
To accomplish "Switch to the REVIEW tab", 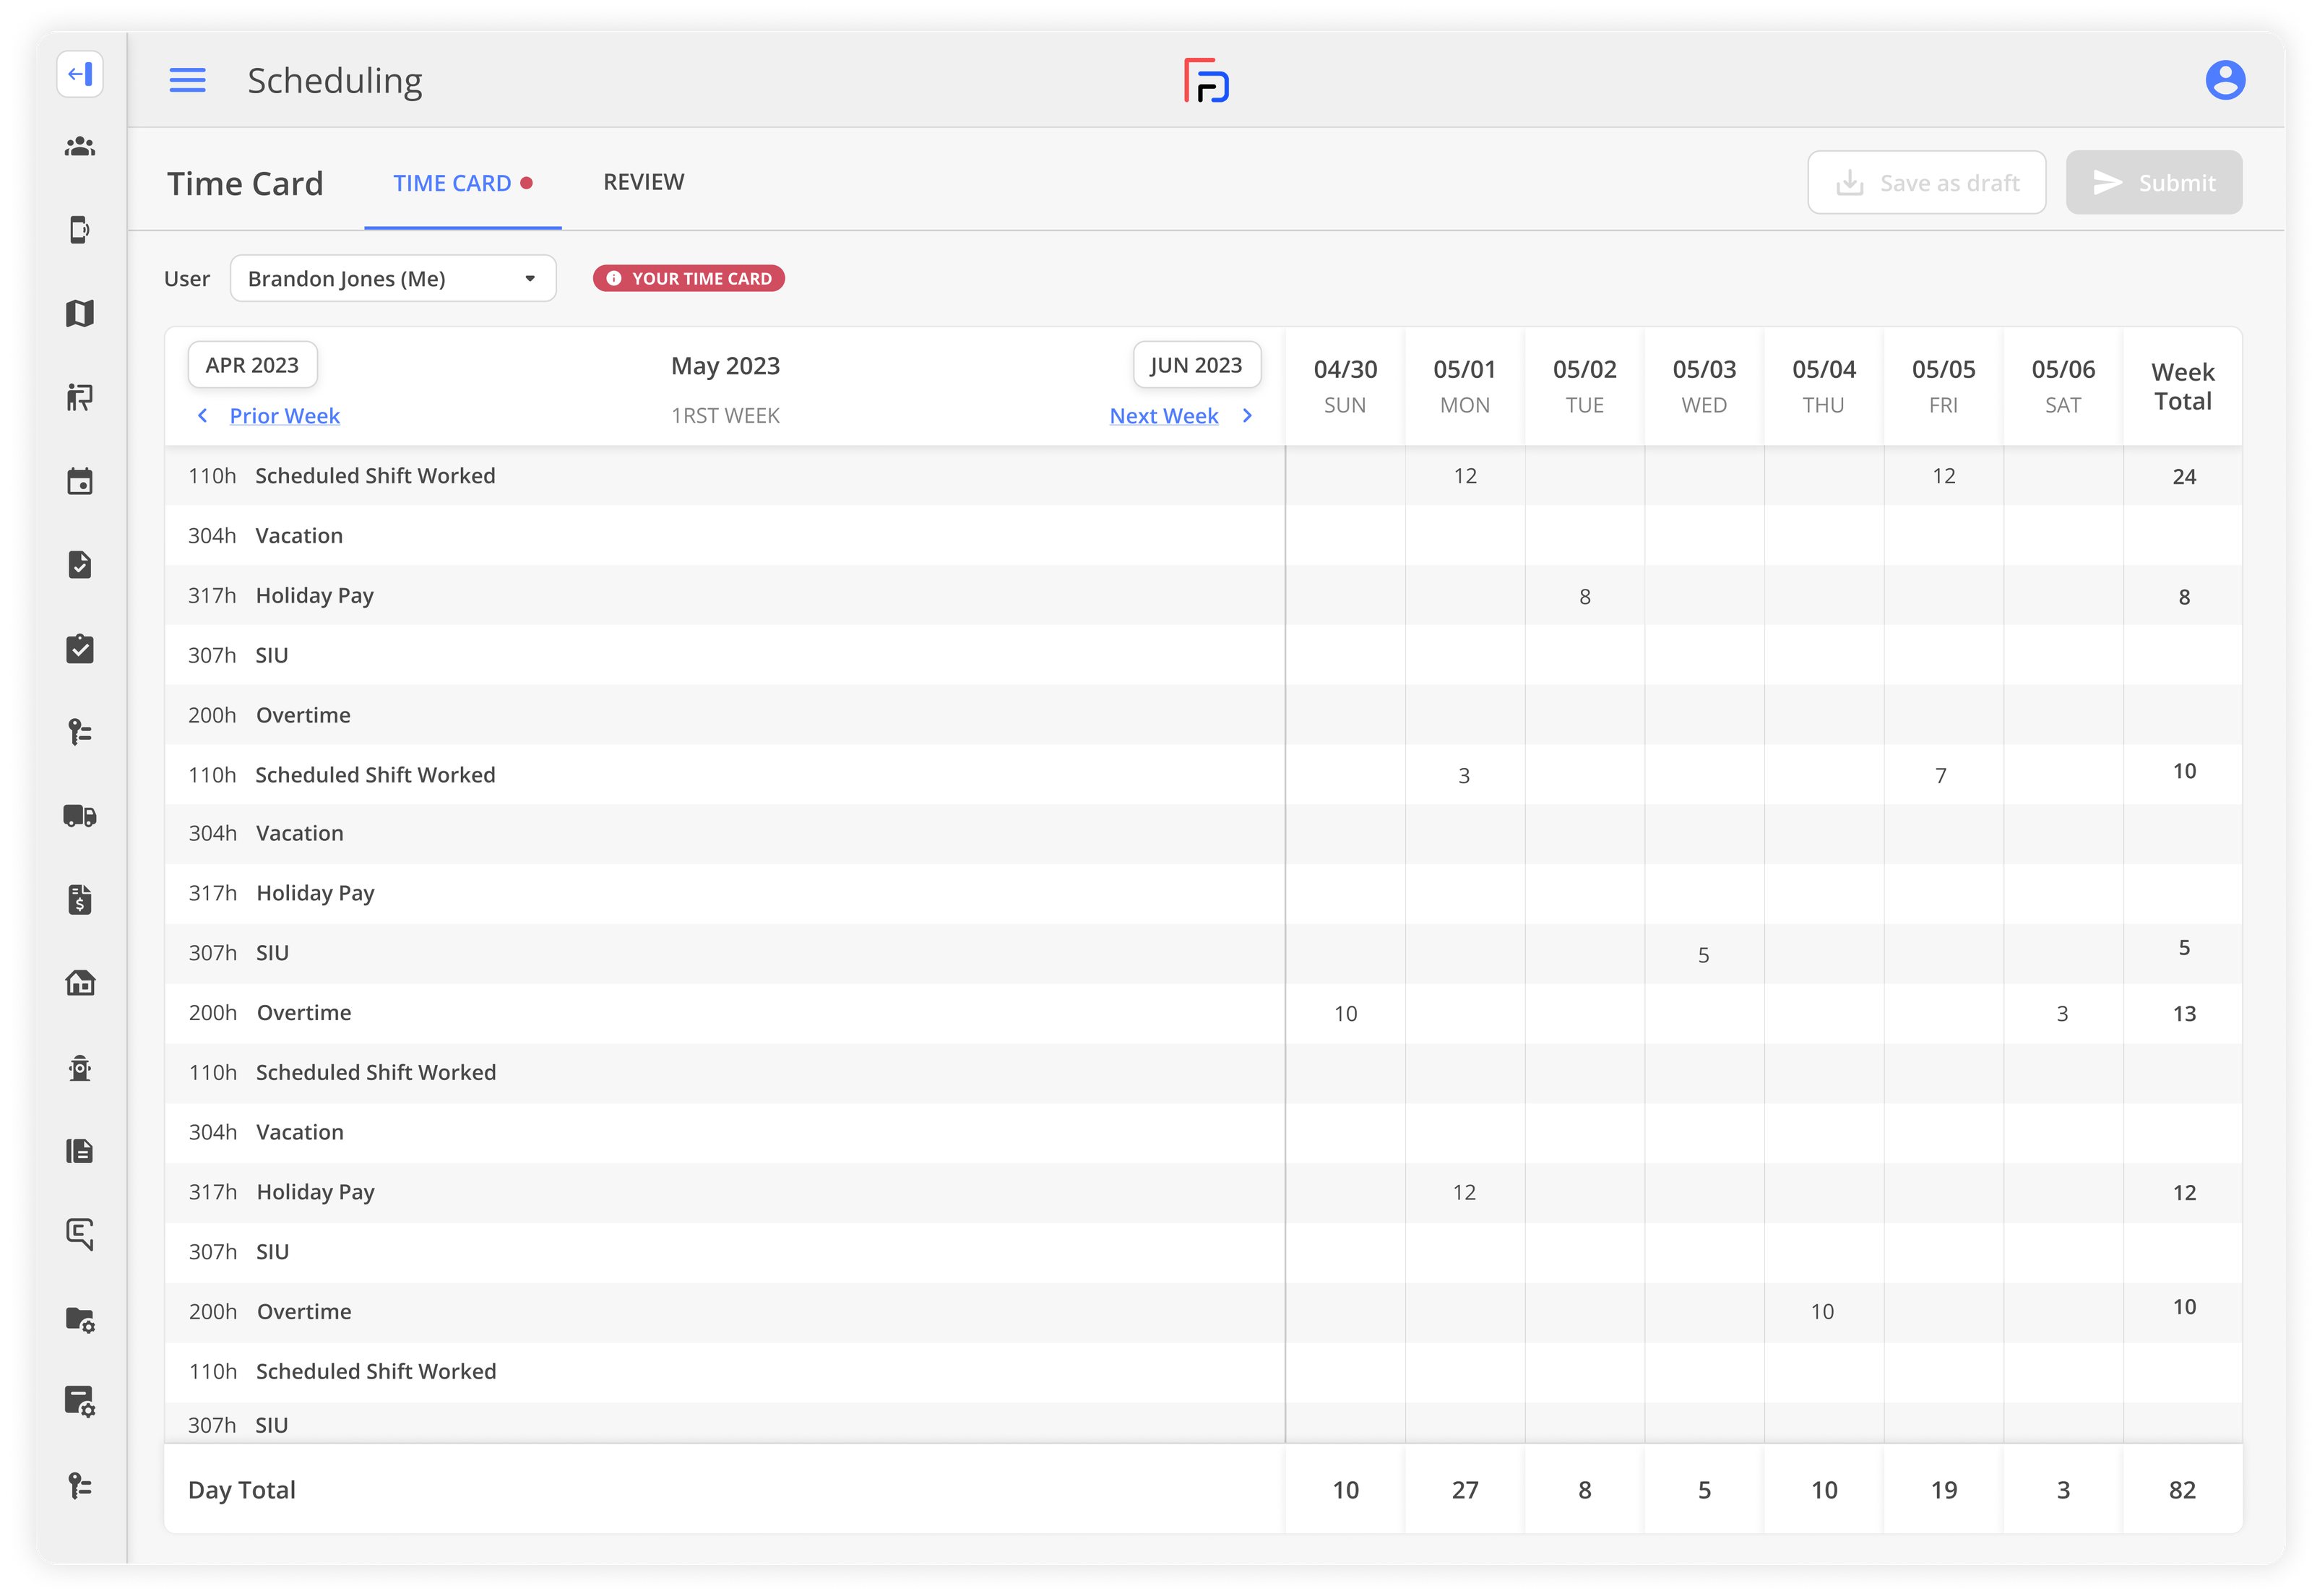I will (643, 182).
